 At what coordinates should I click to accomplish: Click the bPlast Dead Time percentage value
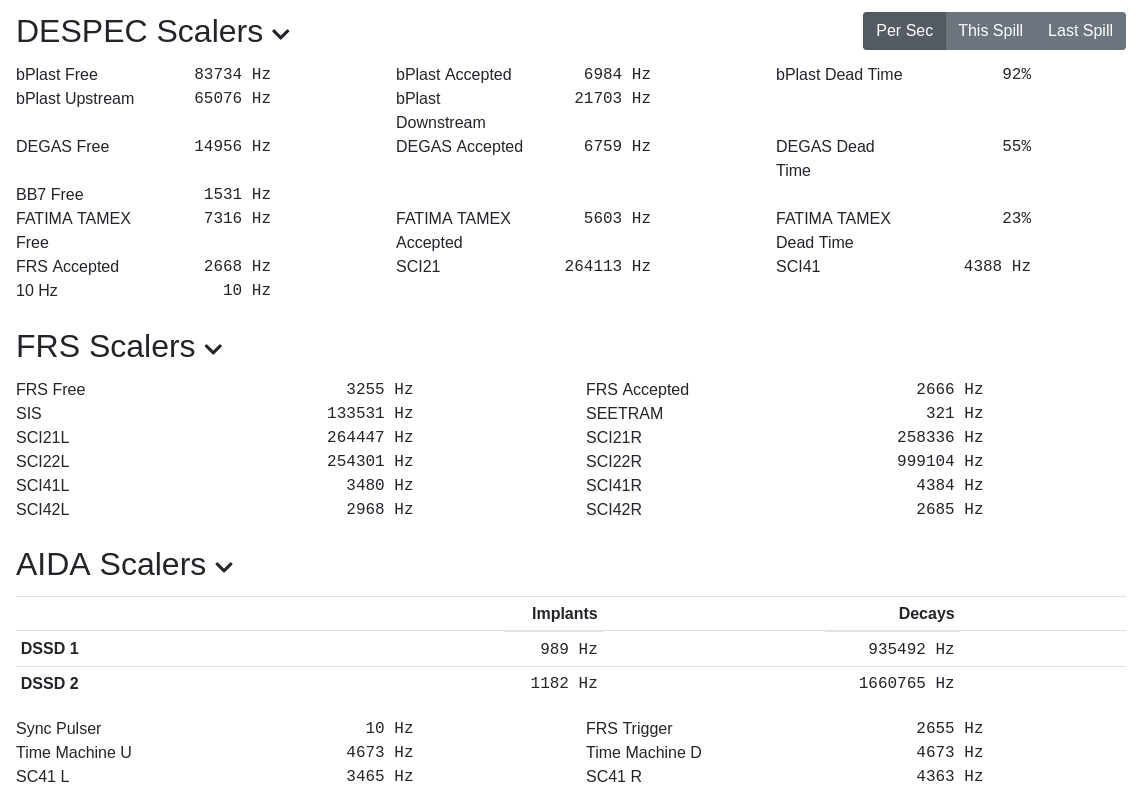point(1016,75)
